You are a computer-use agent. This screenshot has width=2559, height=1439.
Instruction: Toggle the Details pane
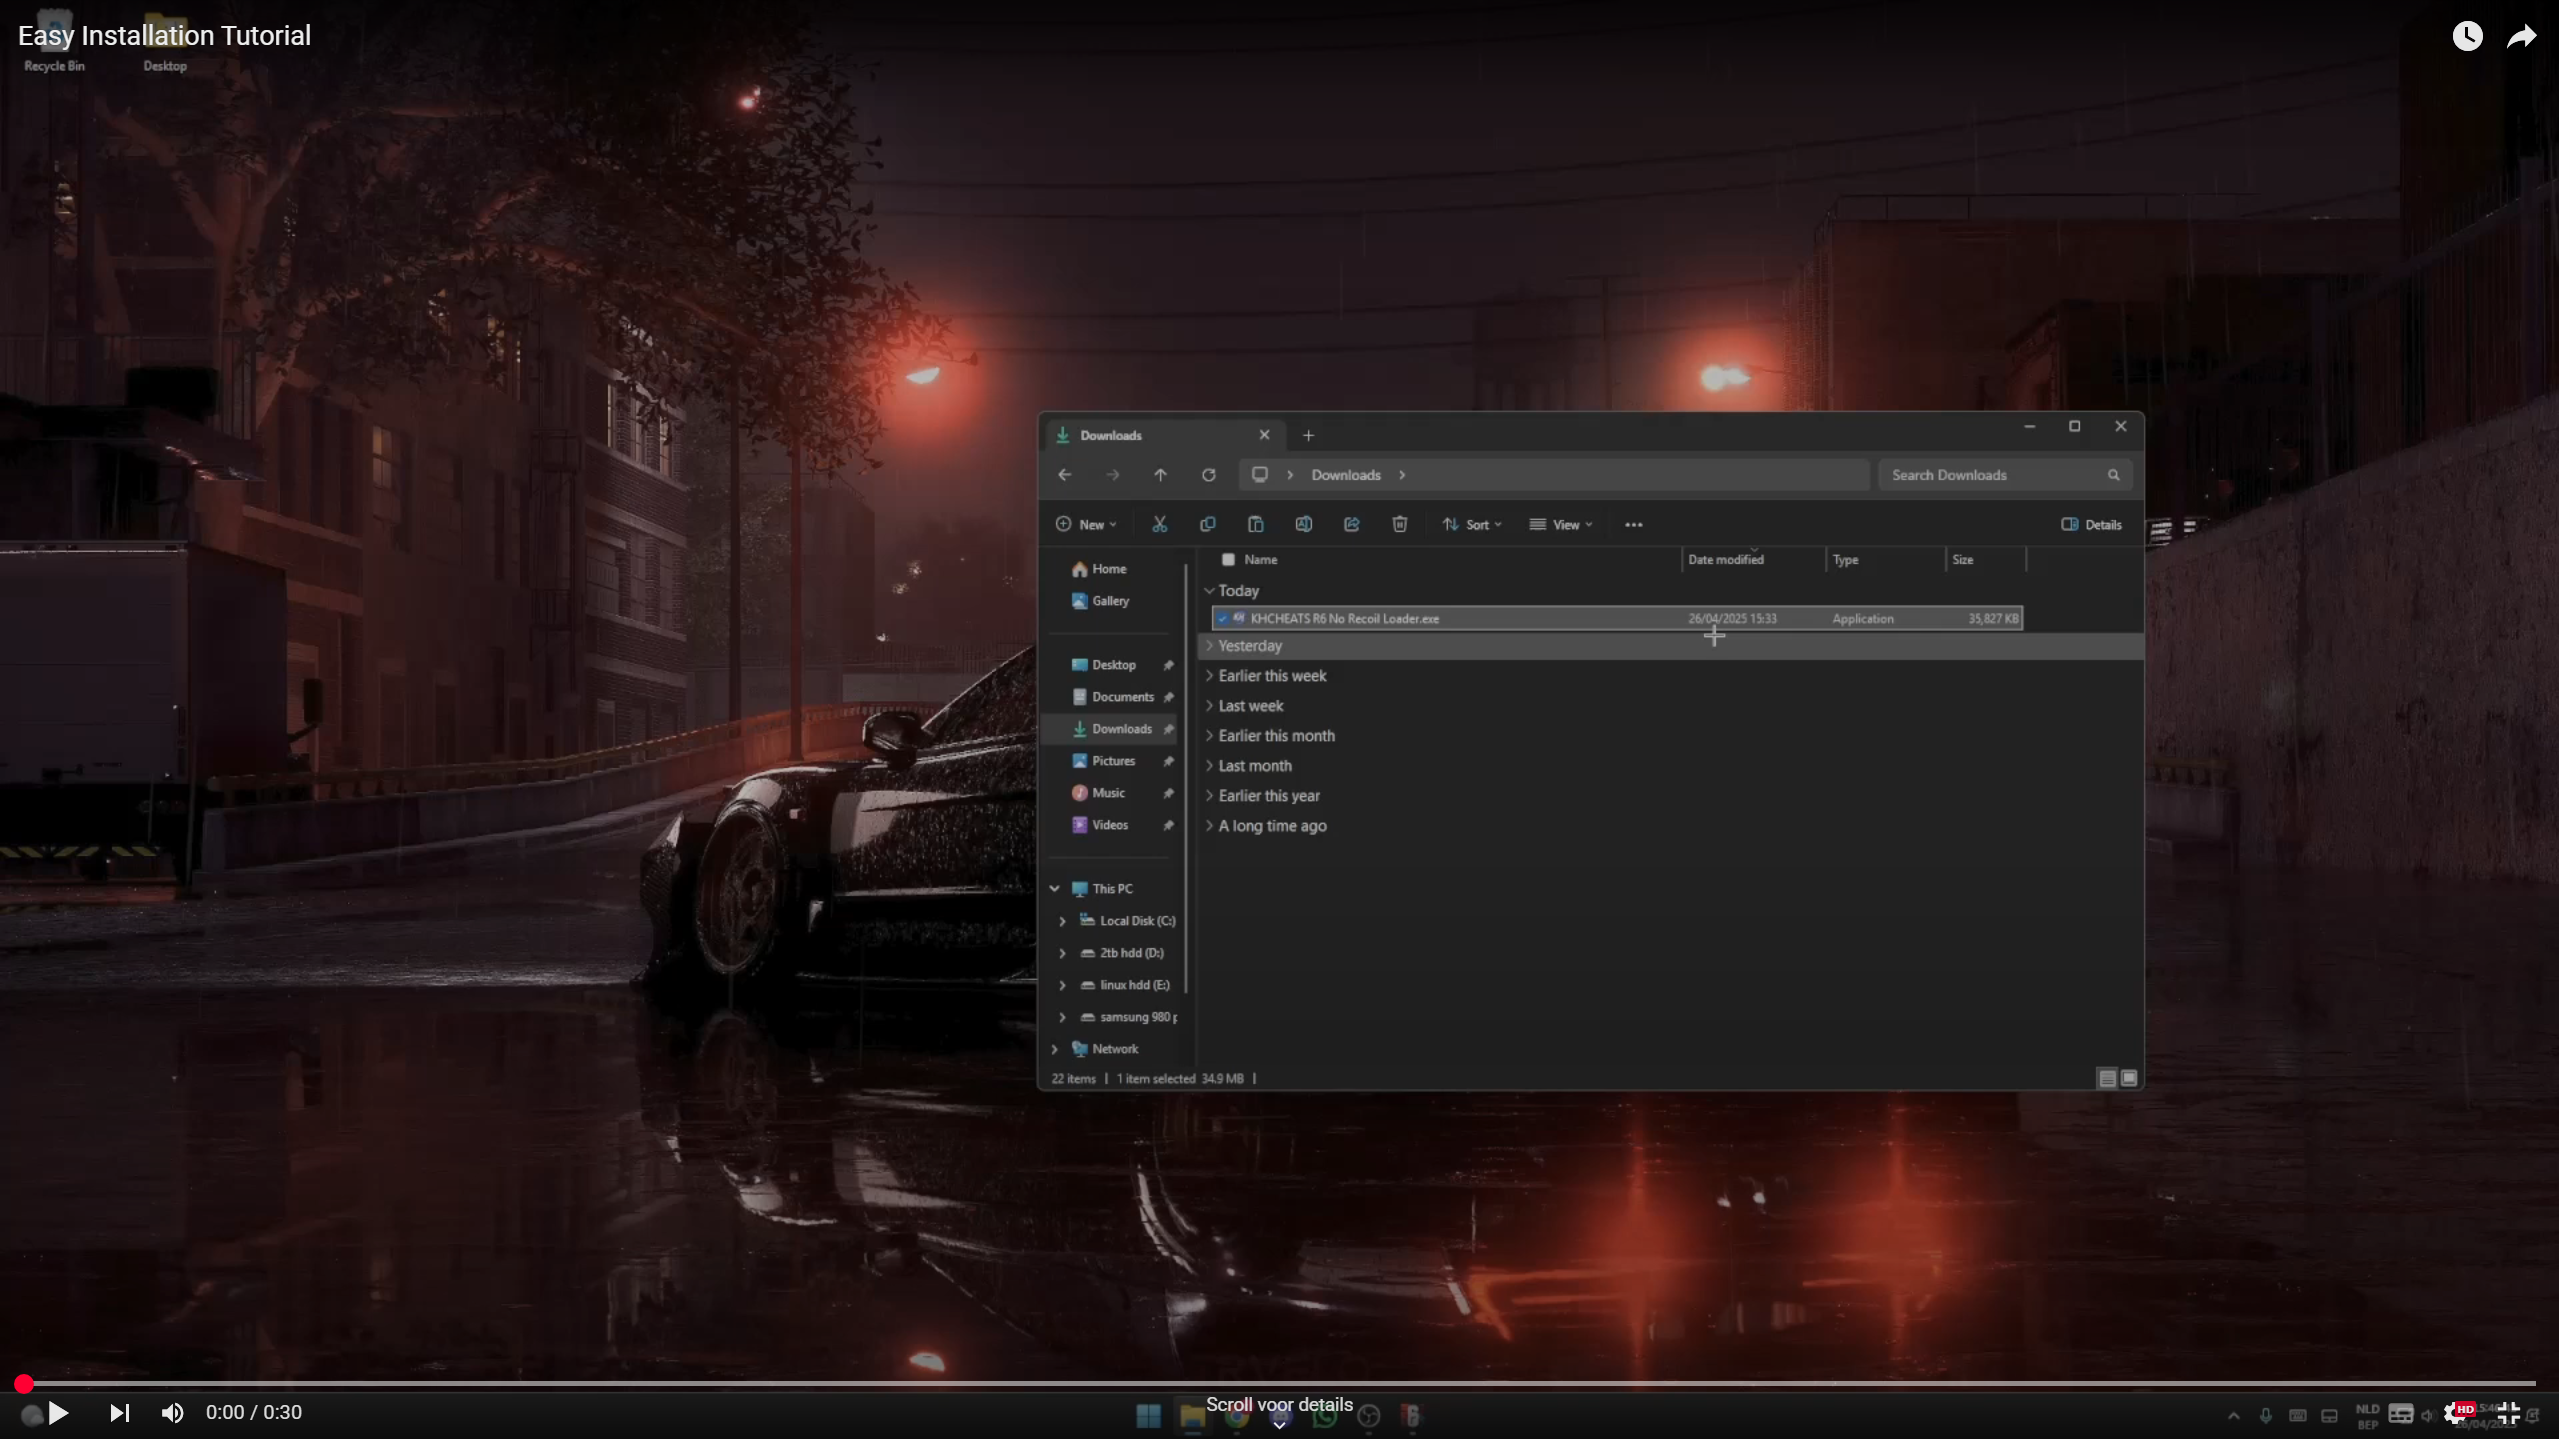coord(2091,525)
